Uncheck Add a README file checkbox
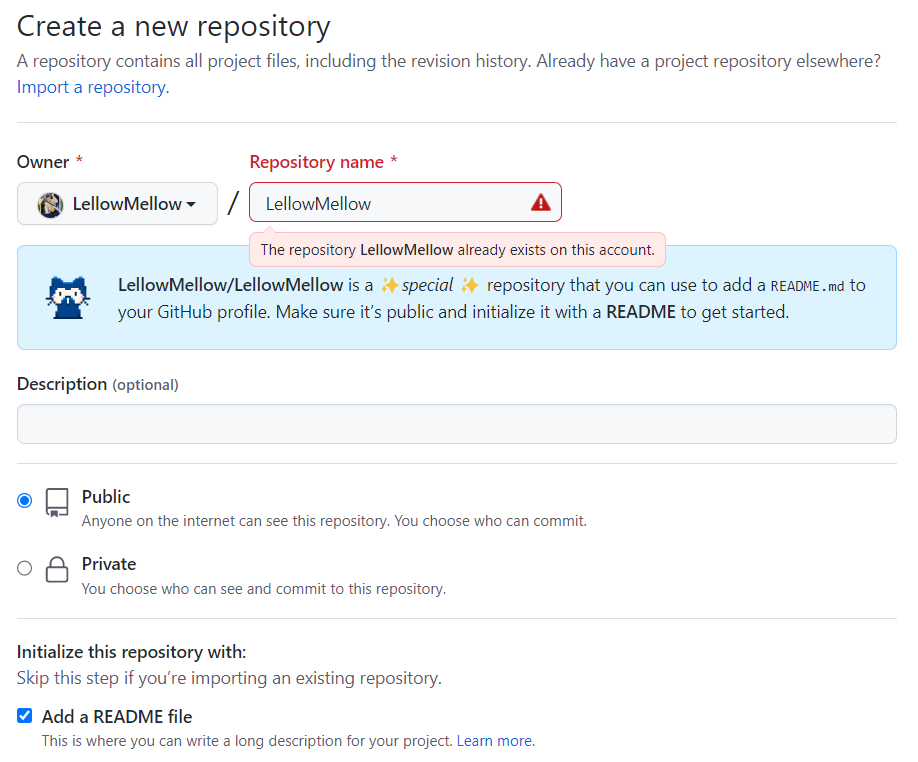 (25, 715)
